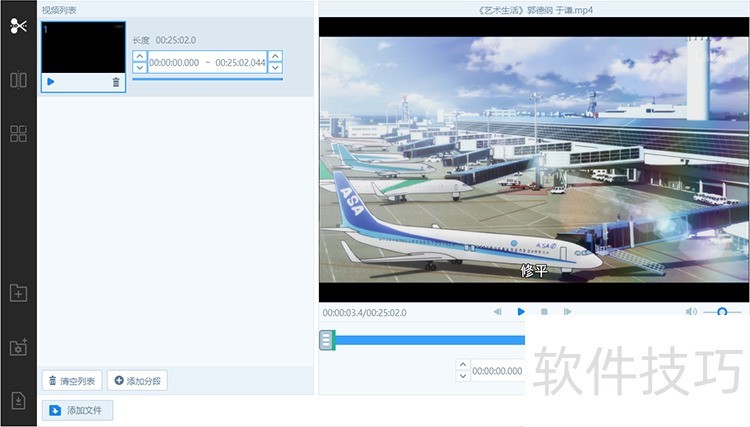This screenshot has width=750, height=427.
Task: Increase the segment start time with up arrow
Action: pyautogui.click(x=139, y=56)
